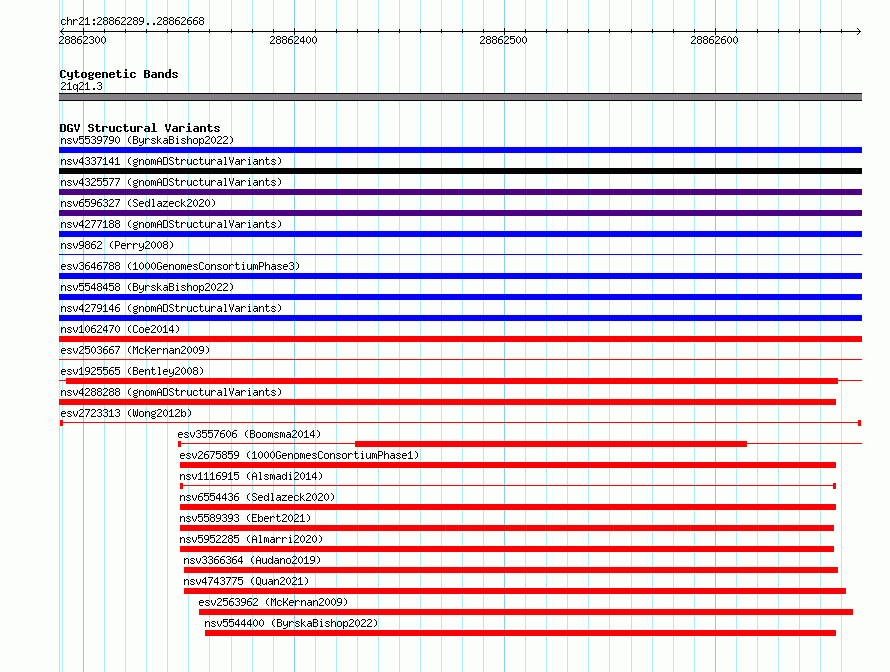The image size is (890, 672).
Task: Click the blue bar under nsv4279146
Action: (x=460, y=318)
